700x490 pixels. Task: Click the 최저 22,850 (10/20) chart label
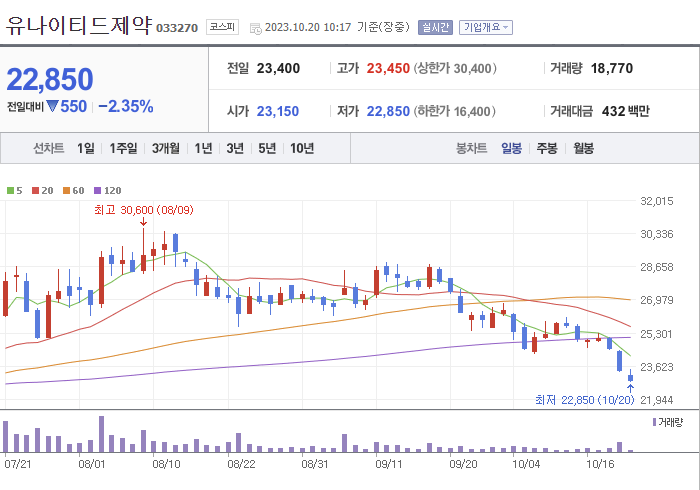(x=584, y=400)
